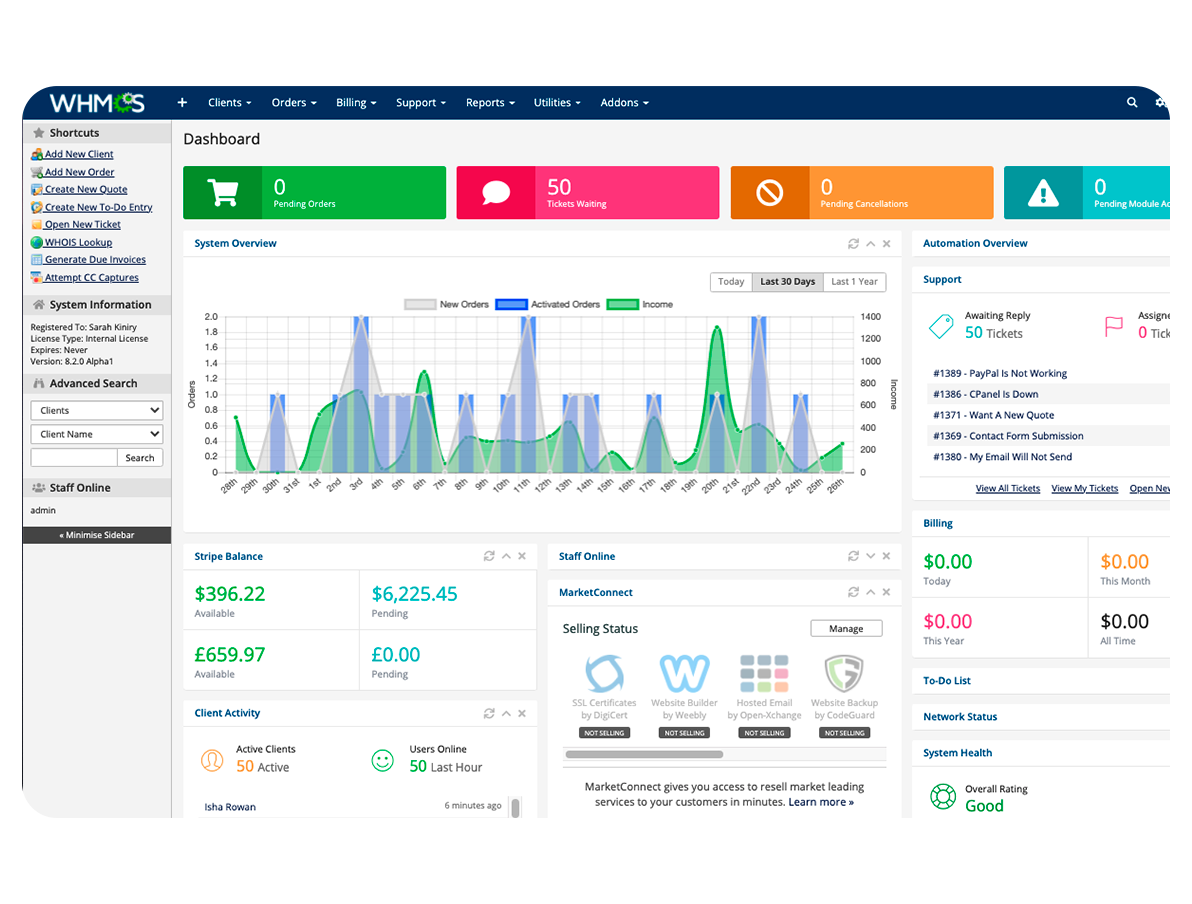Viewport: 1192px width, 904px height.
Task: Open the Utilities menu
Action: (x=556, y=102)
